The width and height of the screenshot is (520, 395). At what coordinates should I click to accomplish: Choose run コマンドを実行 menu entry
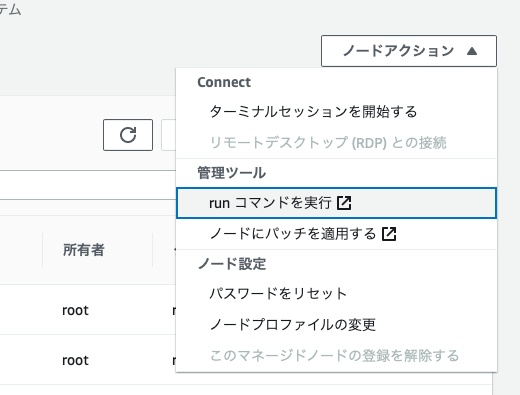336,203
